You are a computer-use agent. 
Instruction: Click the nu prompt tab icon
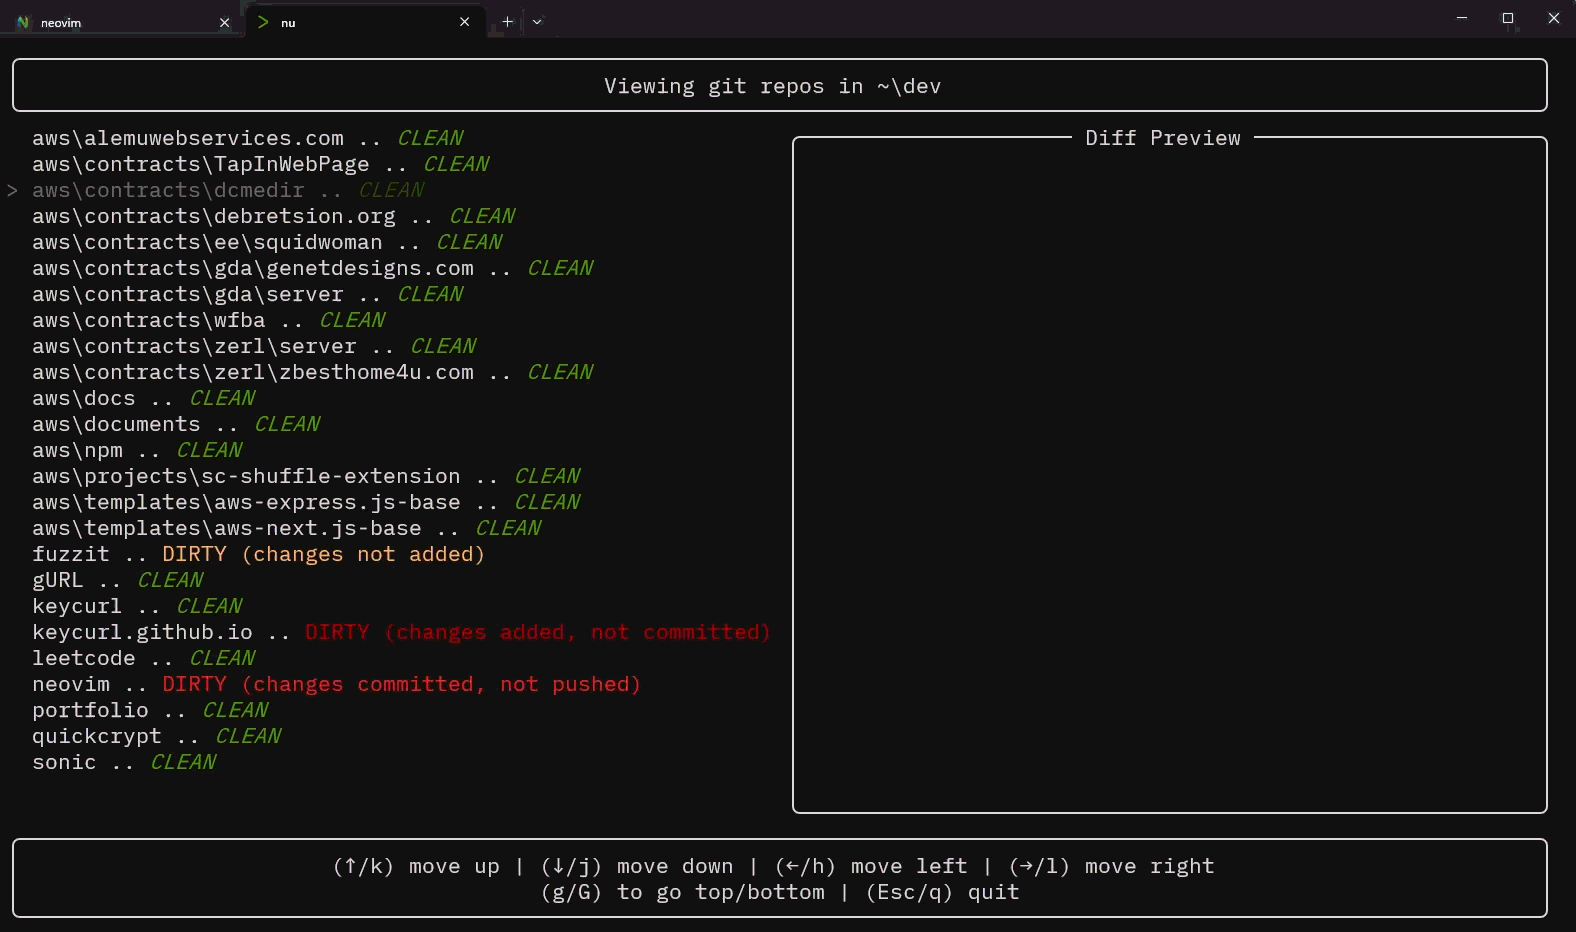pos(263,22)
